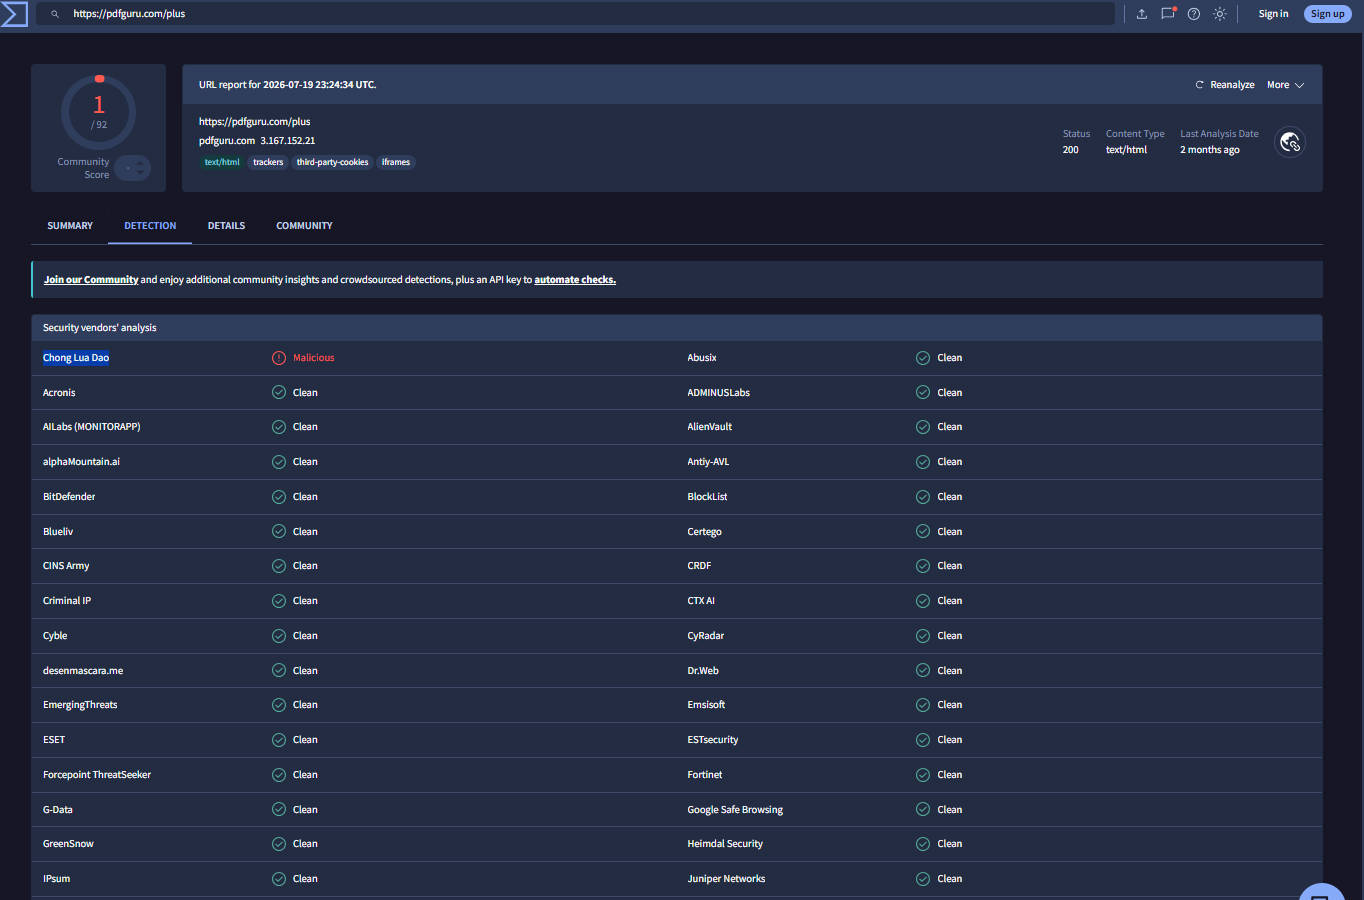The width and height of the screenshot is (1364, 900).
Task: Open the help question mark icon
Action: point(1194,14)
